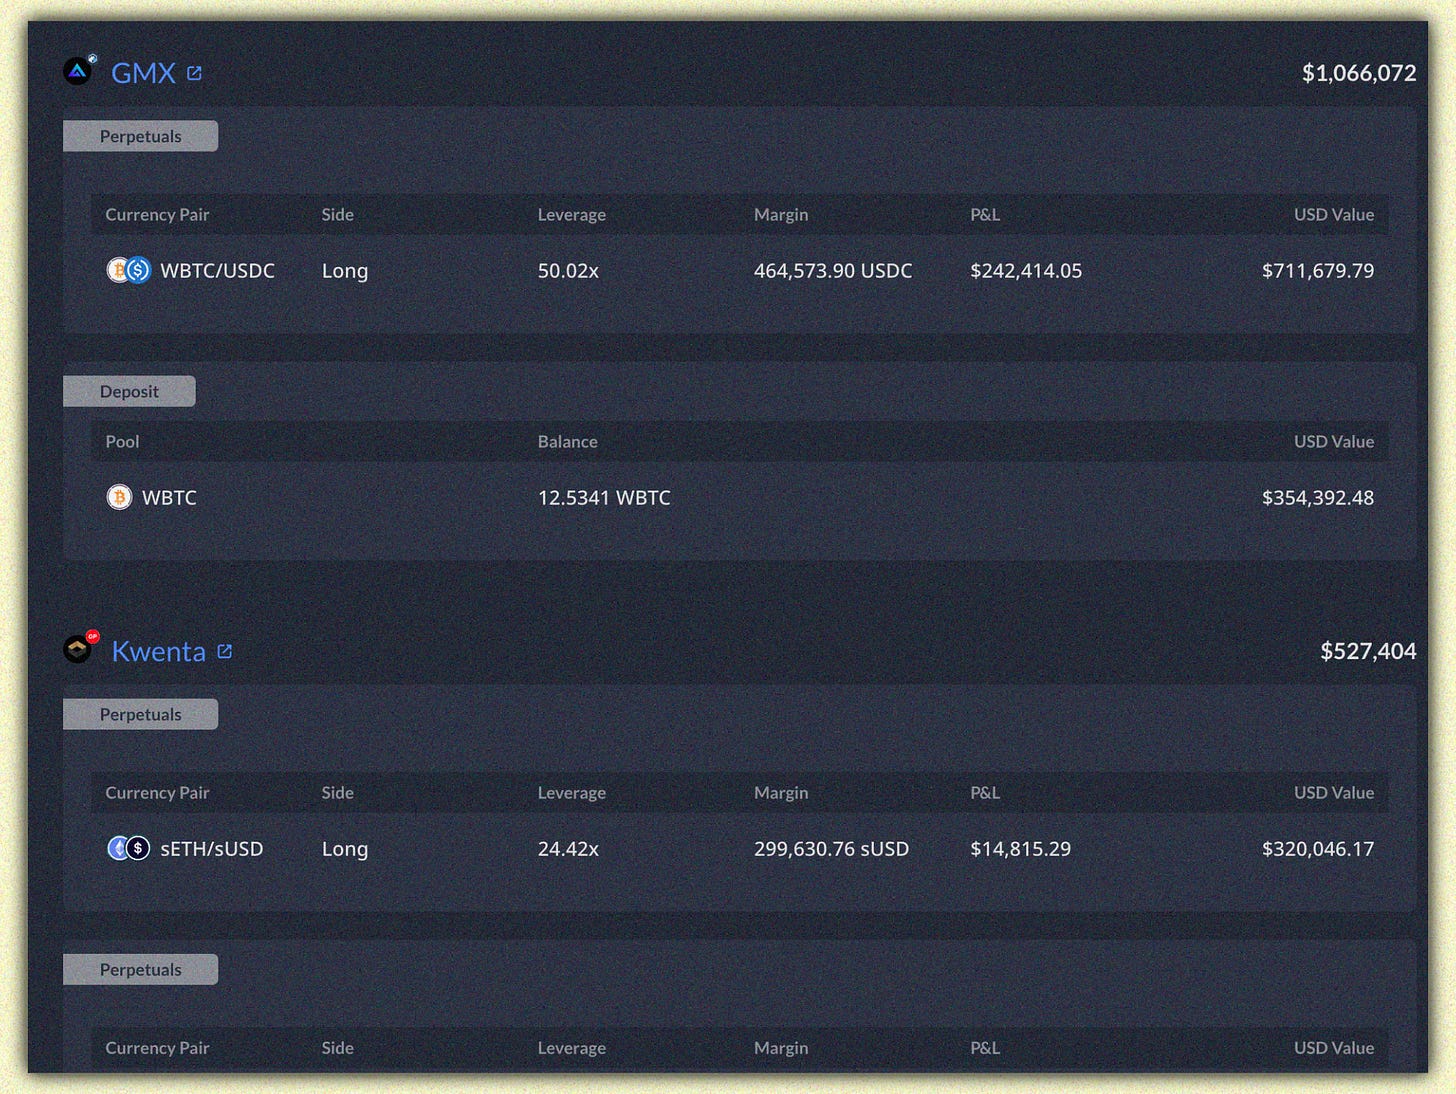Click the Pool column header
1456x1094 pixels.
pos(122,442)
